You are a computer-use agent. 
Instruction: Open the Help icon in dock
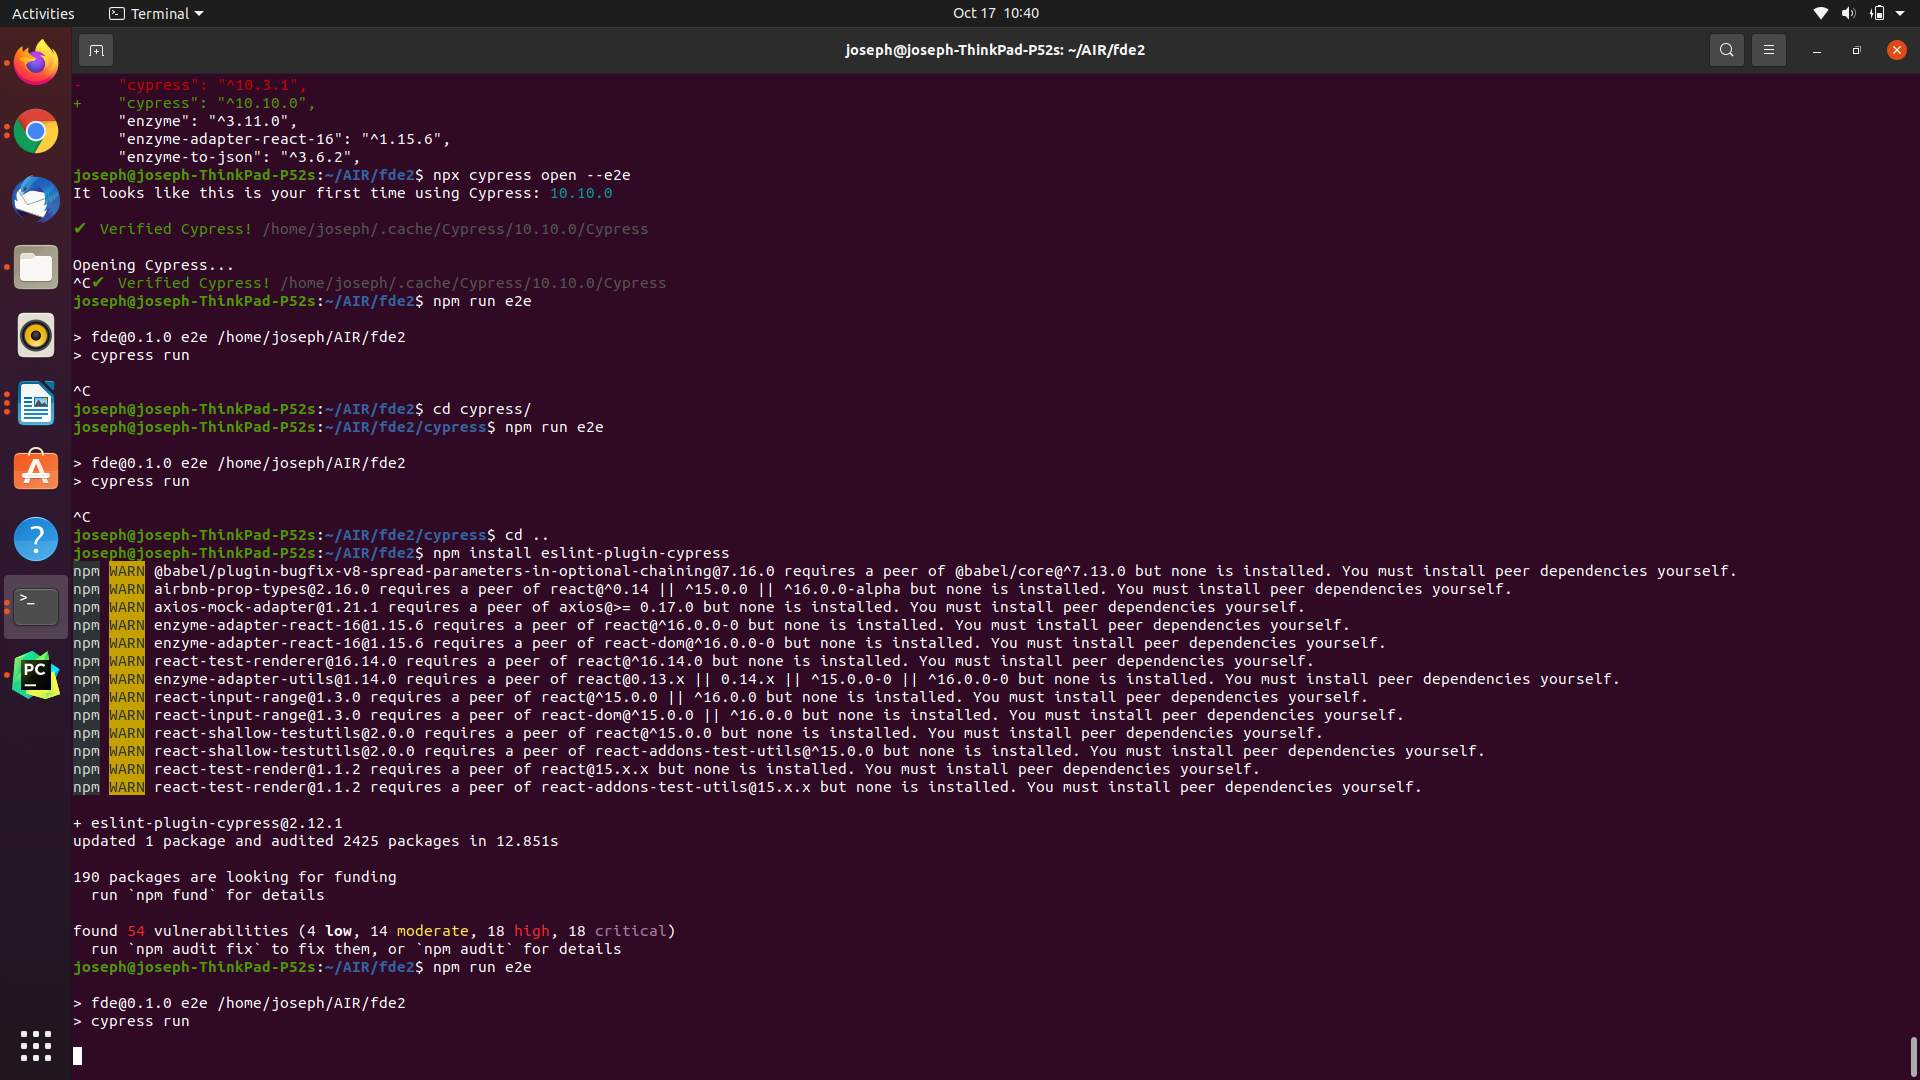36,539
